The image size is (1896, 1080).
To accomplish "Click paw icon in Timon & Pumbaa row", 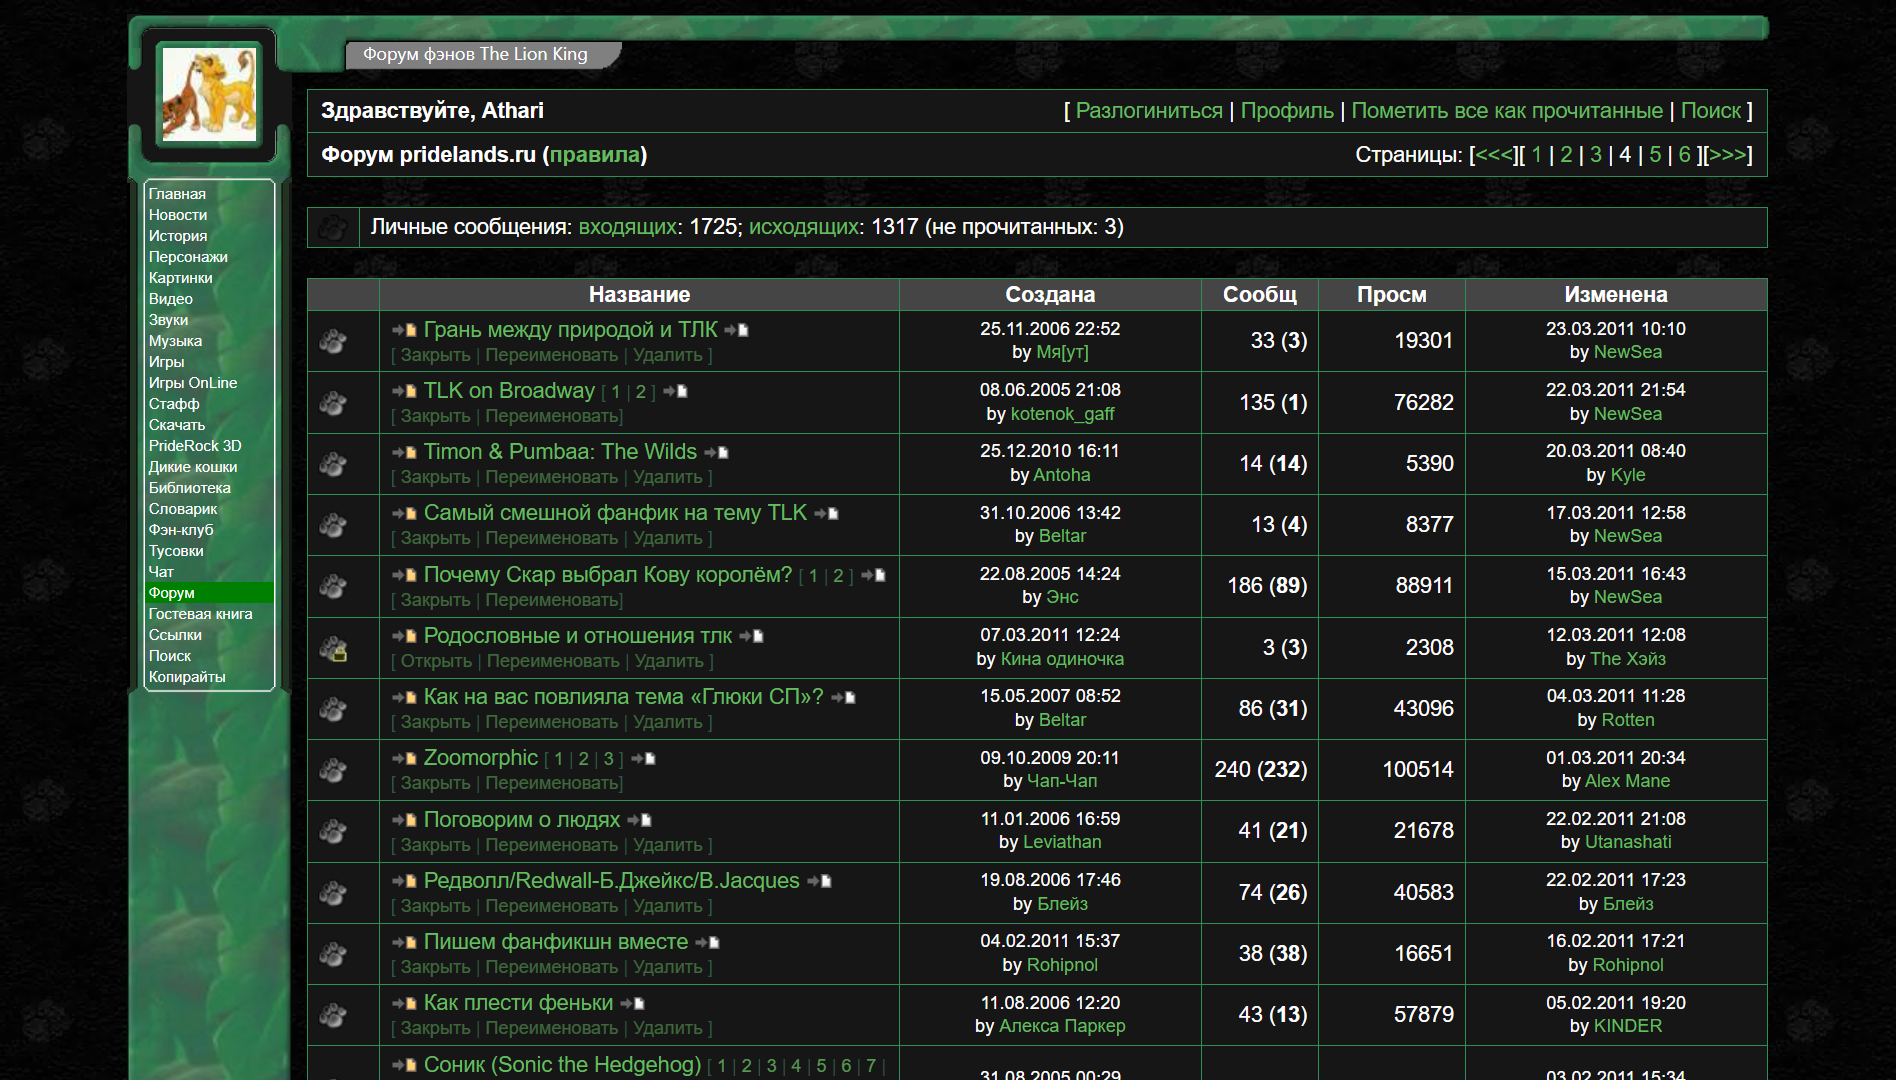I will click(333, 465).
